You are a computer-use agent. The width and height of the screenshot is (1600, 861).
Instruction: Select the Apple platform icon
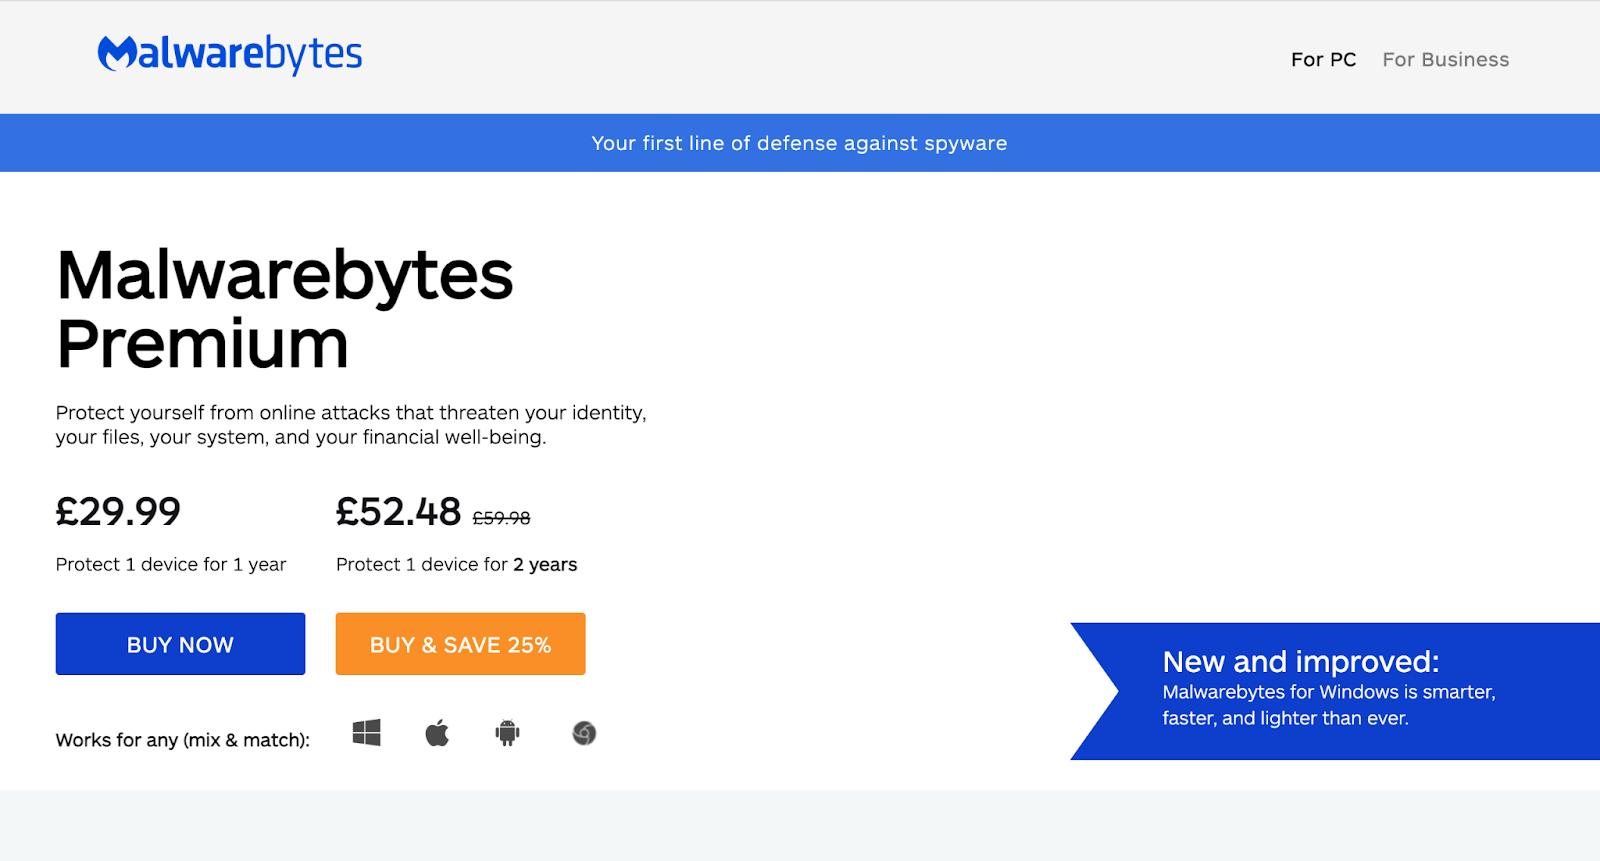[437, 733]
